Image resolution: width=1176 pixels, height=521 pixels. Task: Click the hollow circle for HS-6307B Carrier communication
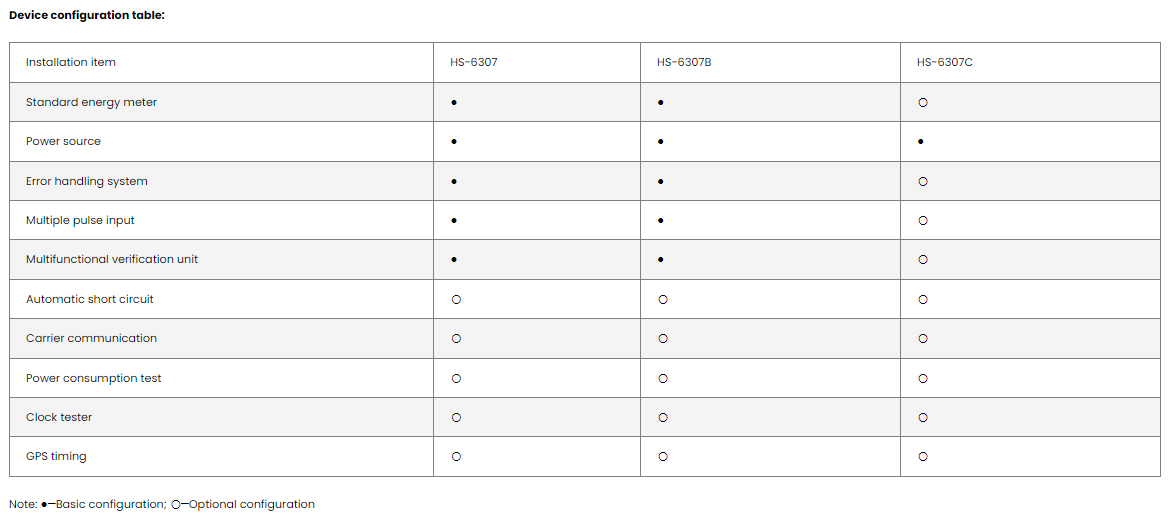coord(663,339)
